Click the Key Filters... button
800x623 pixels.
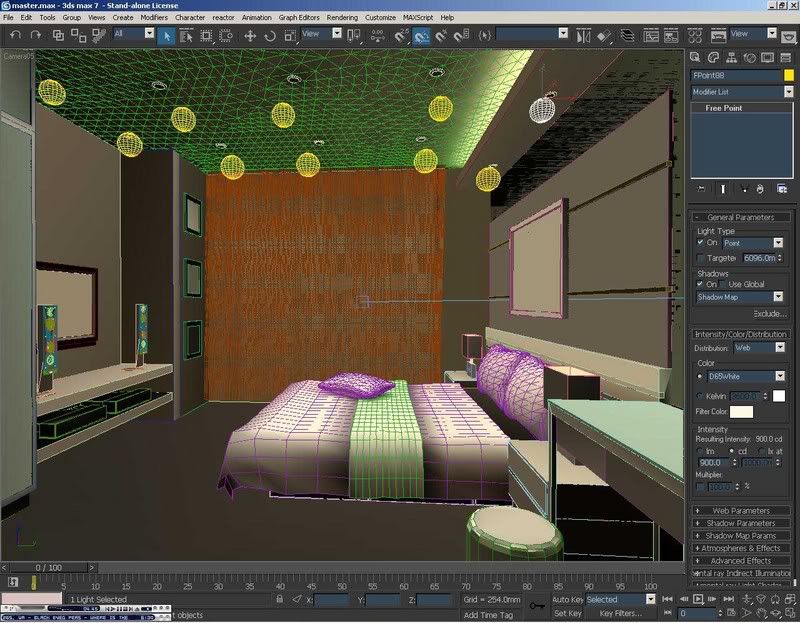pos(620,613)
